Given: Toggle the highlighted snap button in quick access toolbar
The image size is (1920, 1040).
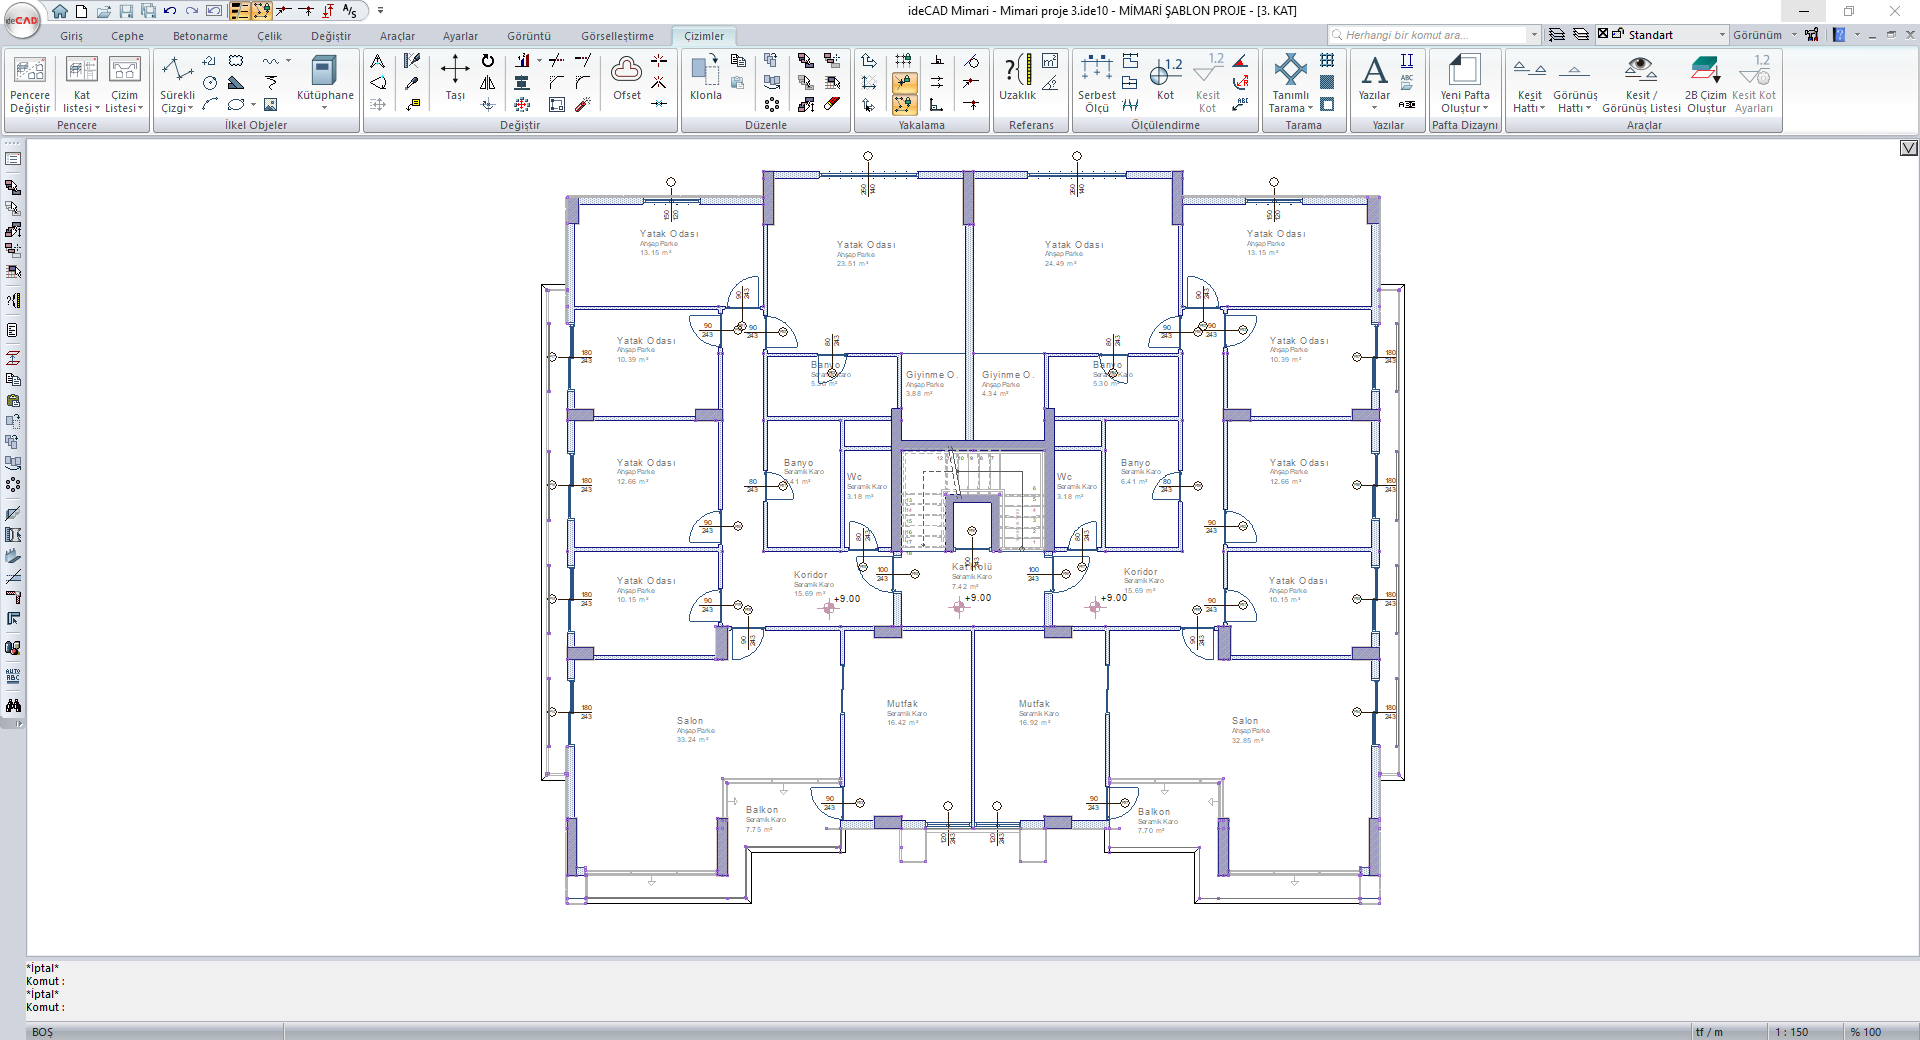Looking at the screenshot, I should pos(261,11).
